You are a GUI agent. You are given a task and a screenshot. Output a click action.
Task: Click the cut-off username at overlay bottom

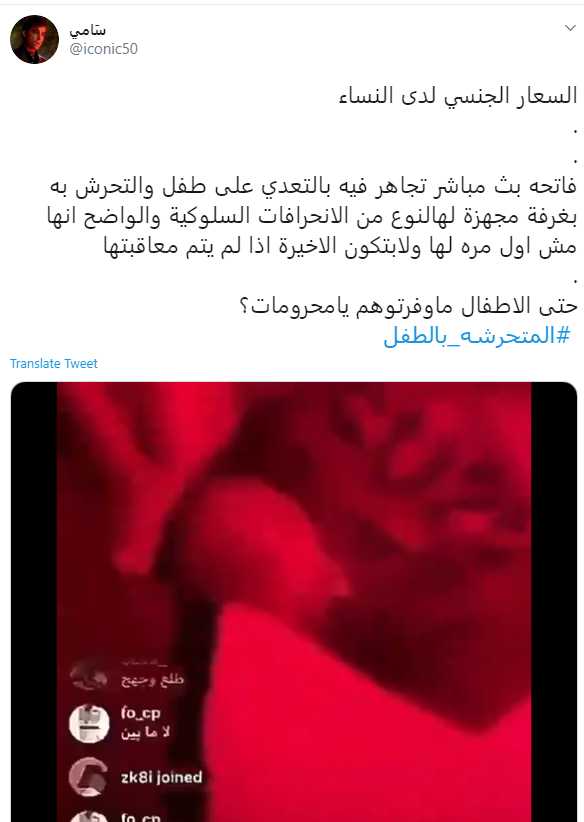pos(140,817)
